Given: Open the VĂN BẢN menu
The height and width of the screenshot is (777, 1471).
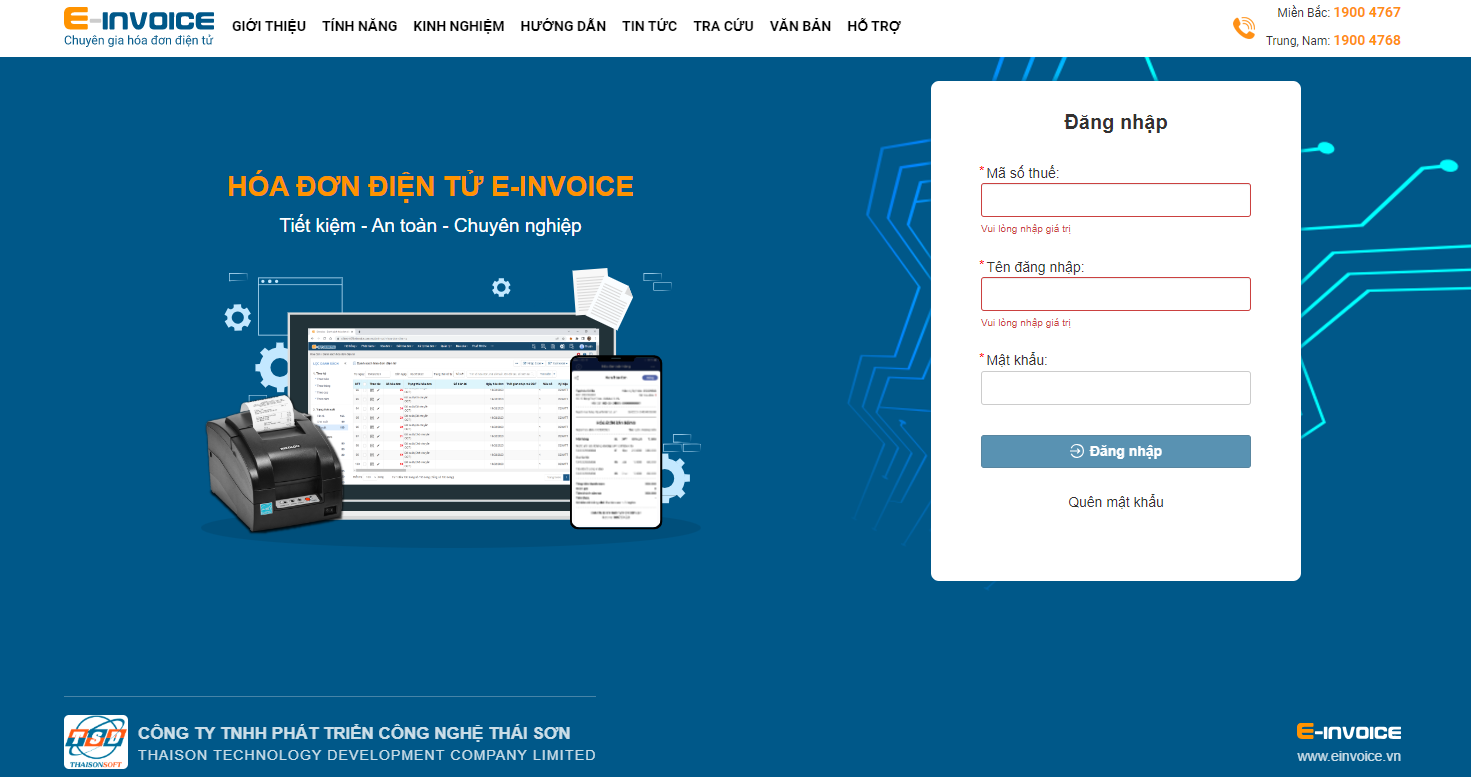Looking at the screenshot, I should click(x=800, y=26).
